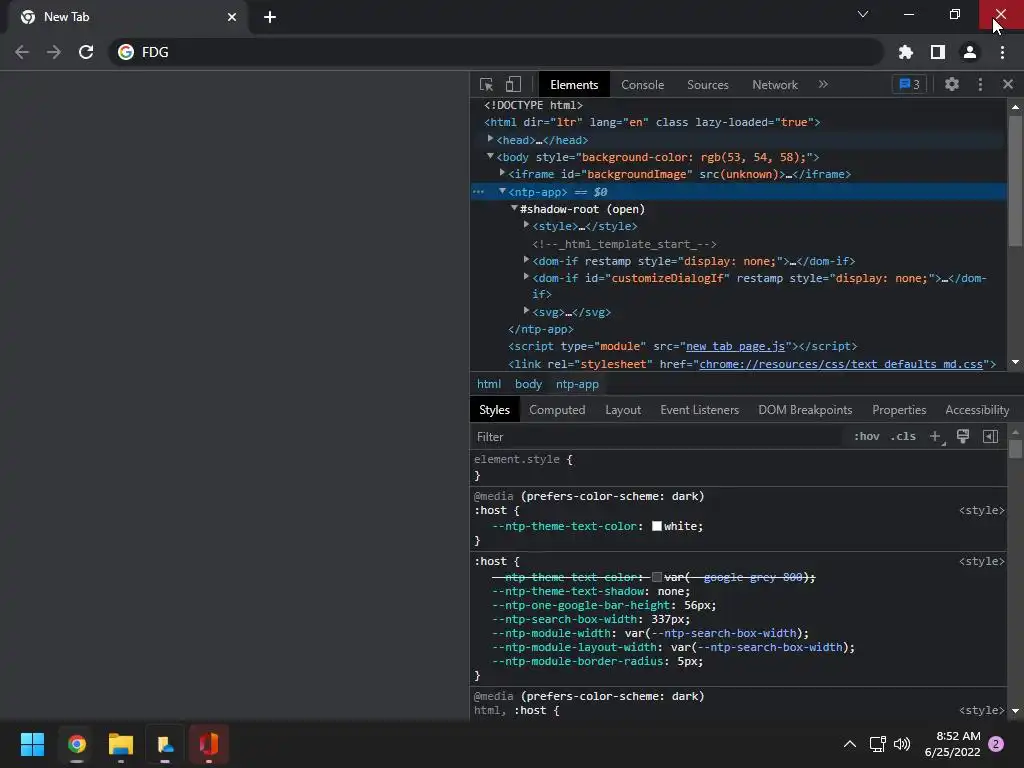Open the google-grey-800 color swatch
1024x768 pixels.
coord(656,577)
